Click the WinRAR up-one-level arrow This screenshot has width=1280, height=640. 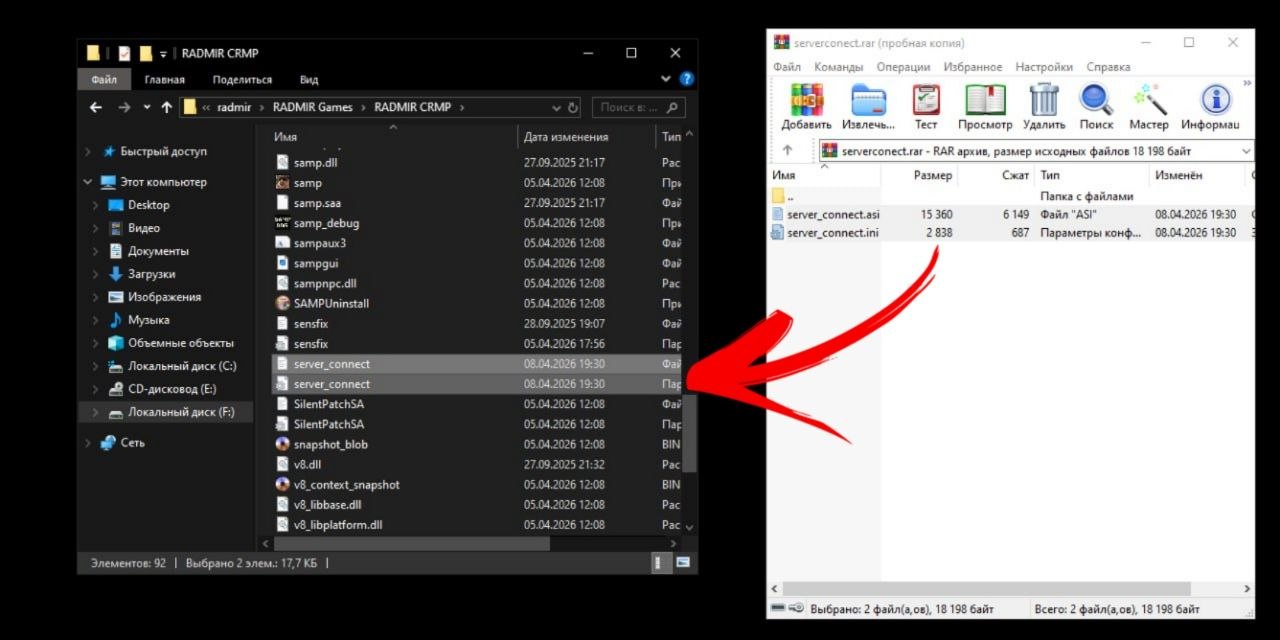tap(788, 151)
